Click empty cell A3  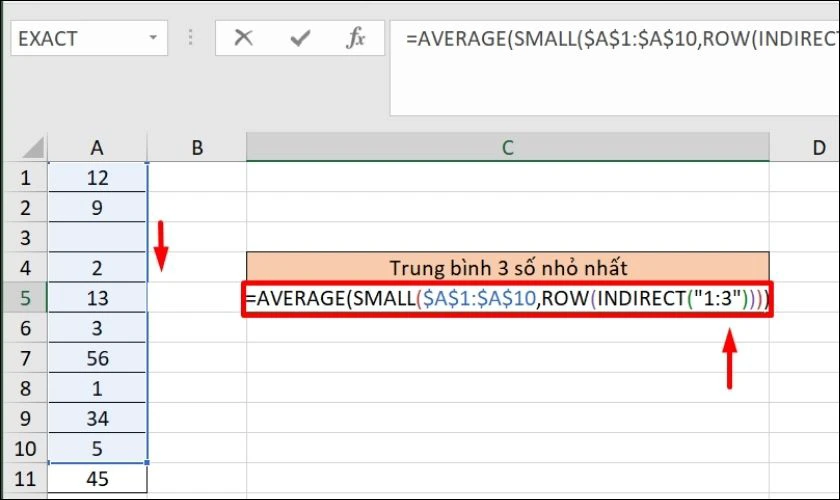(98, 237)
